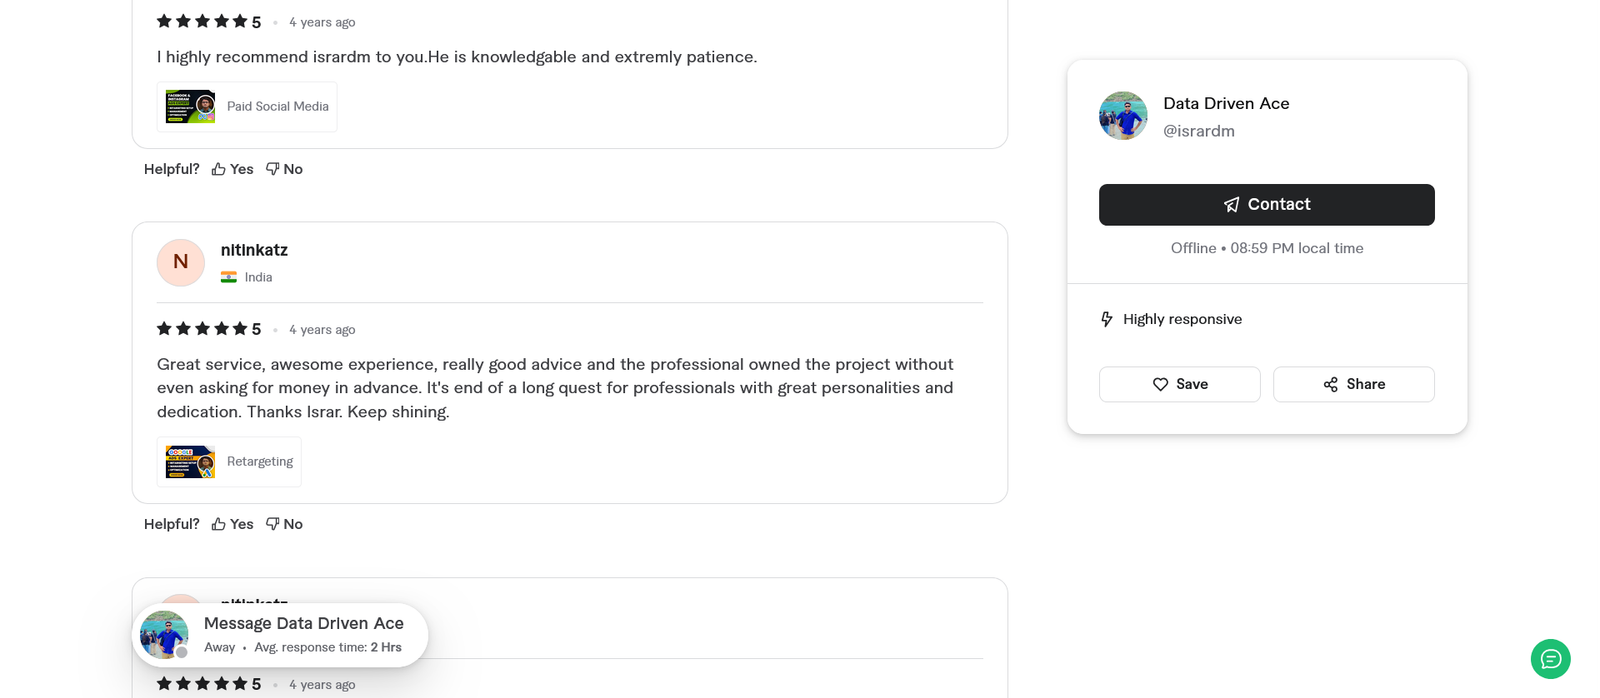Click the avatar in the Message Data Driven Ace widget
This screenshot has height=698, width=1600.
[163, 634]
